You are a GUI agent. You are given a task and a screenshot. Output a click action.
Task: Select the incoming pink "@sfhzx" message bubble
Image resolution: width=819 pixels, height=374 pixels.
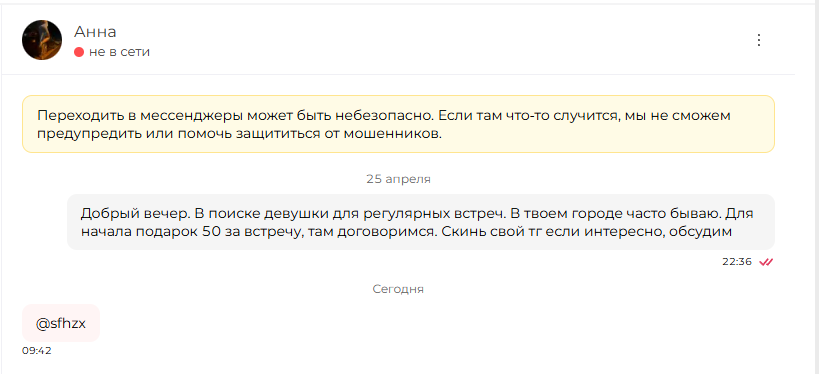click(61, 323)
